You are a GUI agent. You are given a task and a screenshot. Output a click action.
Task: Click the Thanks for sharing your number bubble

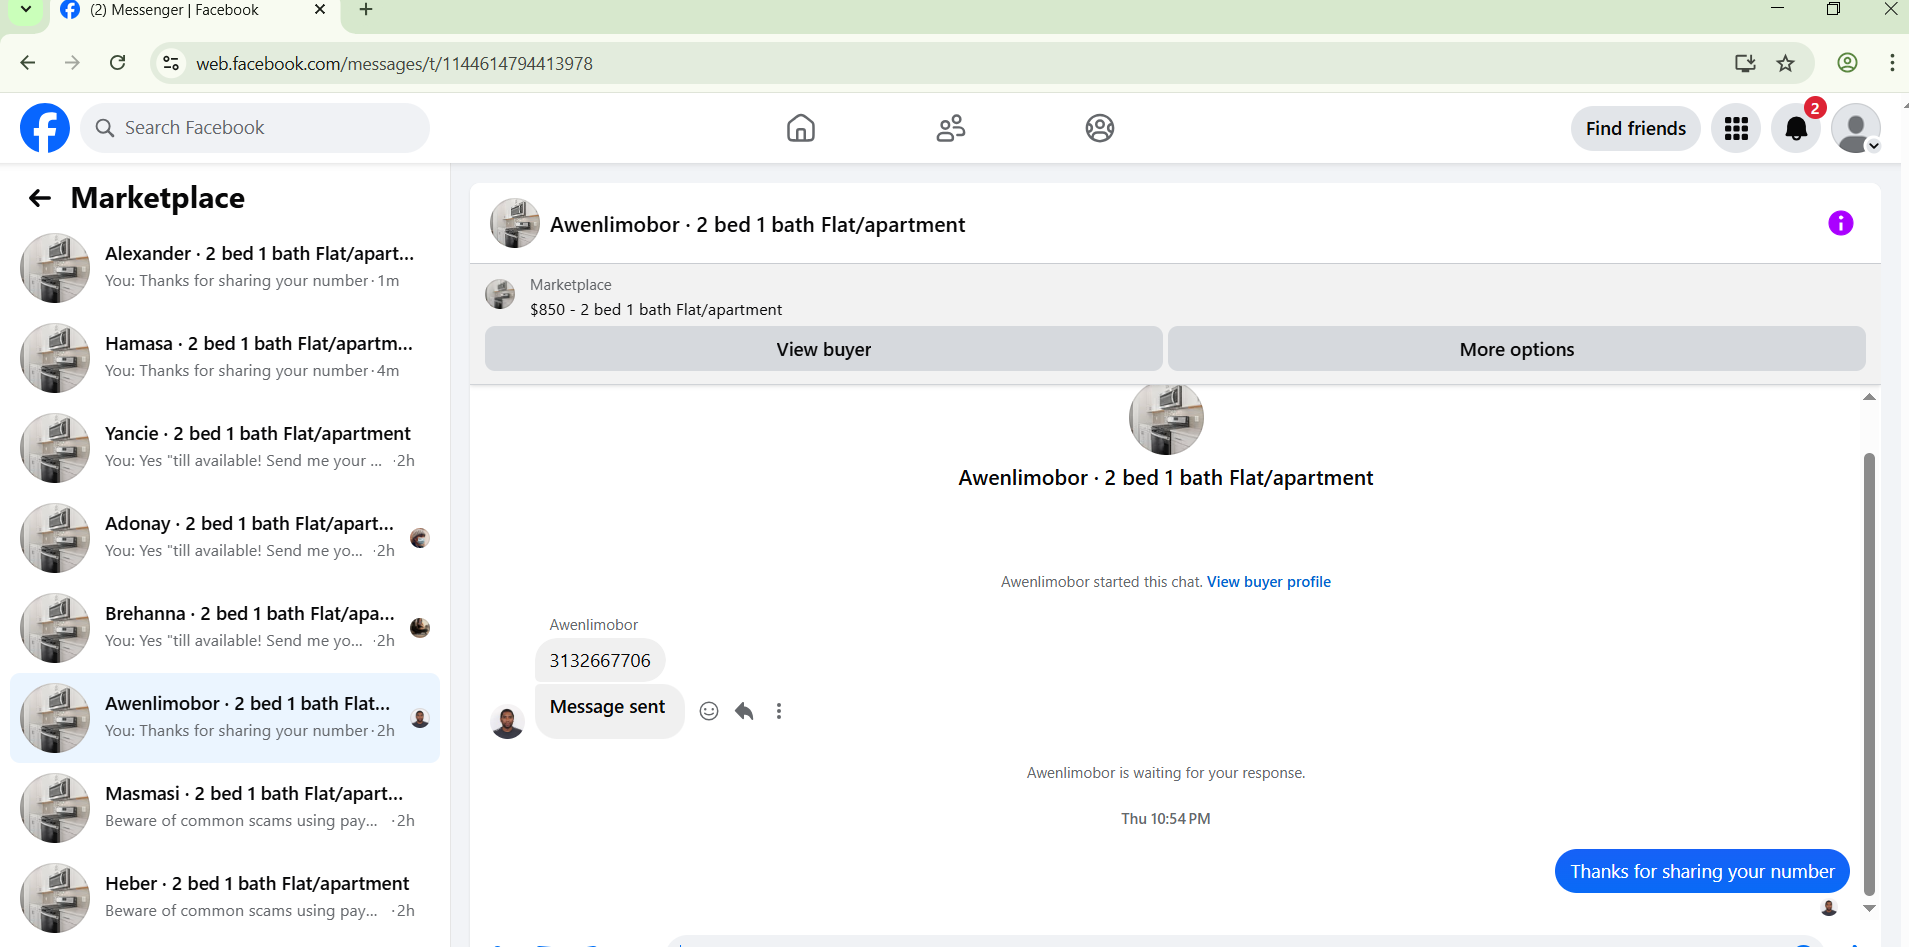coord(1702,871)
